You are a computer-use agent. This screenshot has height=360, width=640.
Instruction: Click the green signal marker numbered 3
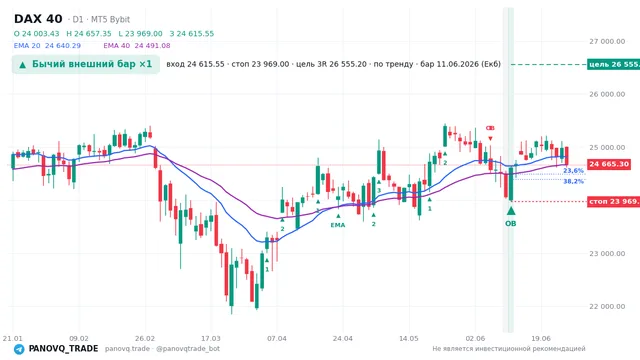pos(379,190)
